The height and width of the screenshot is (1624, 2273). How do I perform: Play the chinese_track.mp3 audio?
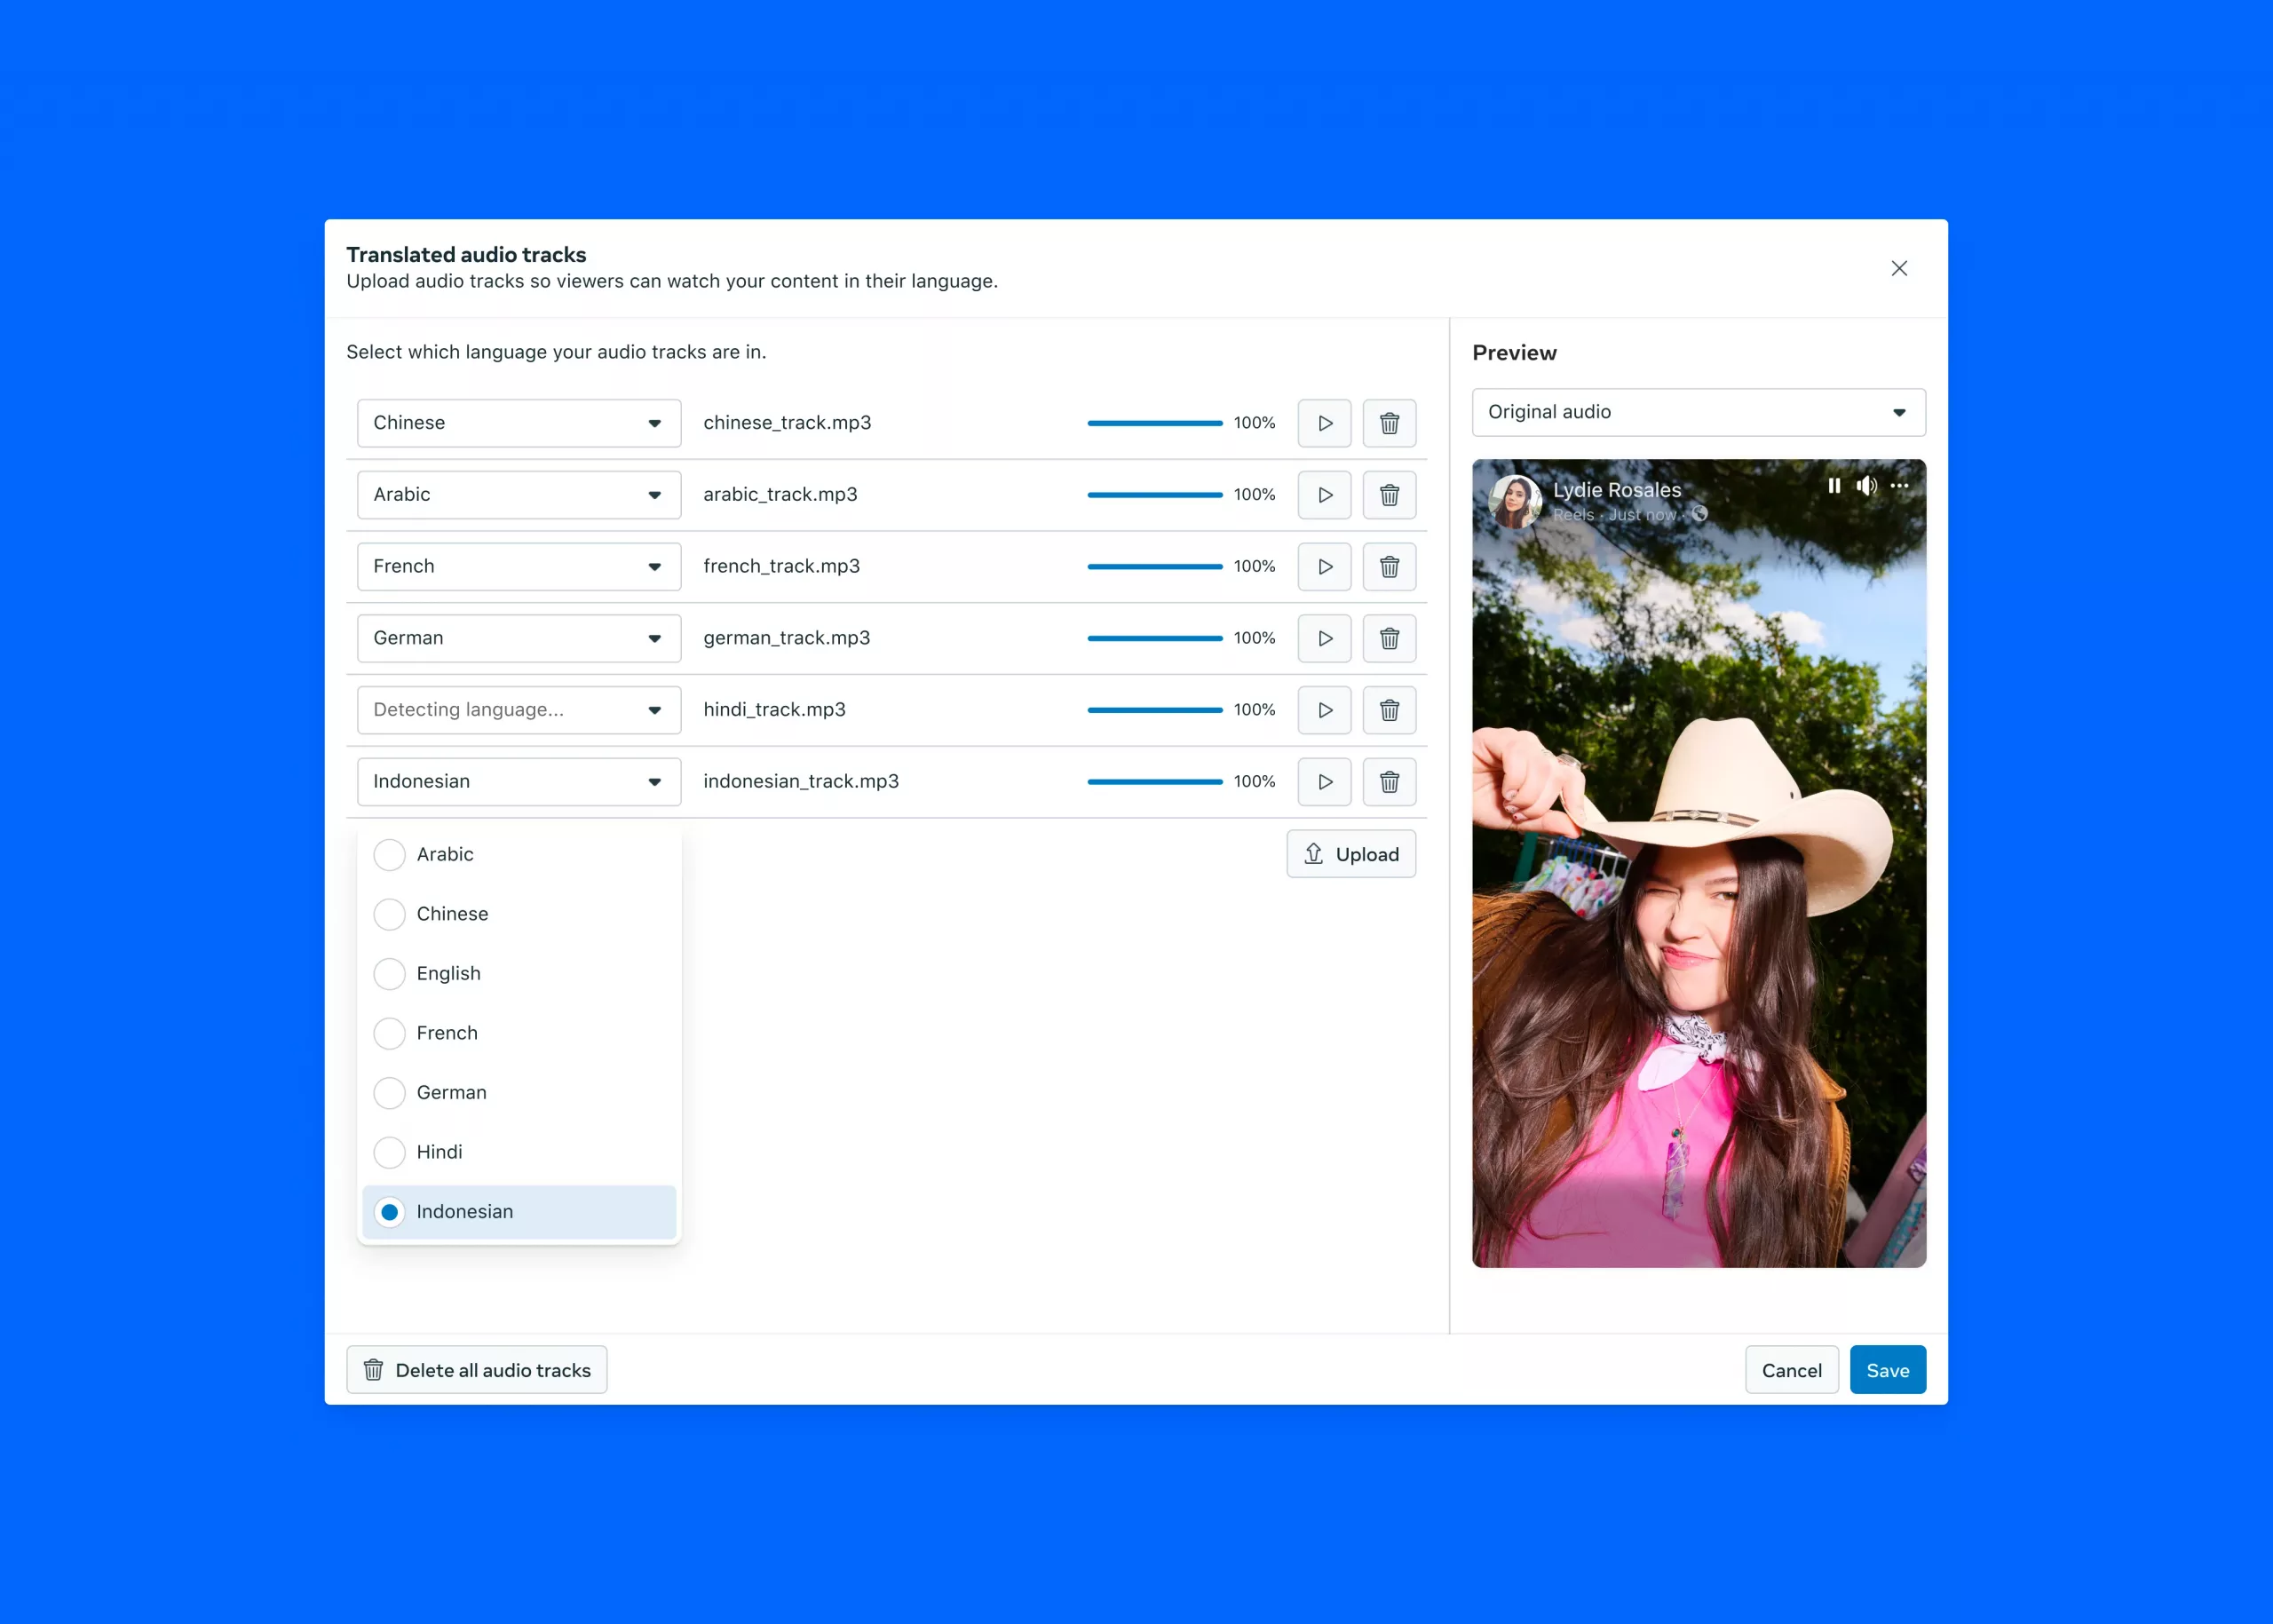coord(1324,423)
